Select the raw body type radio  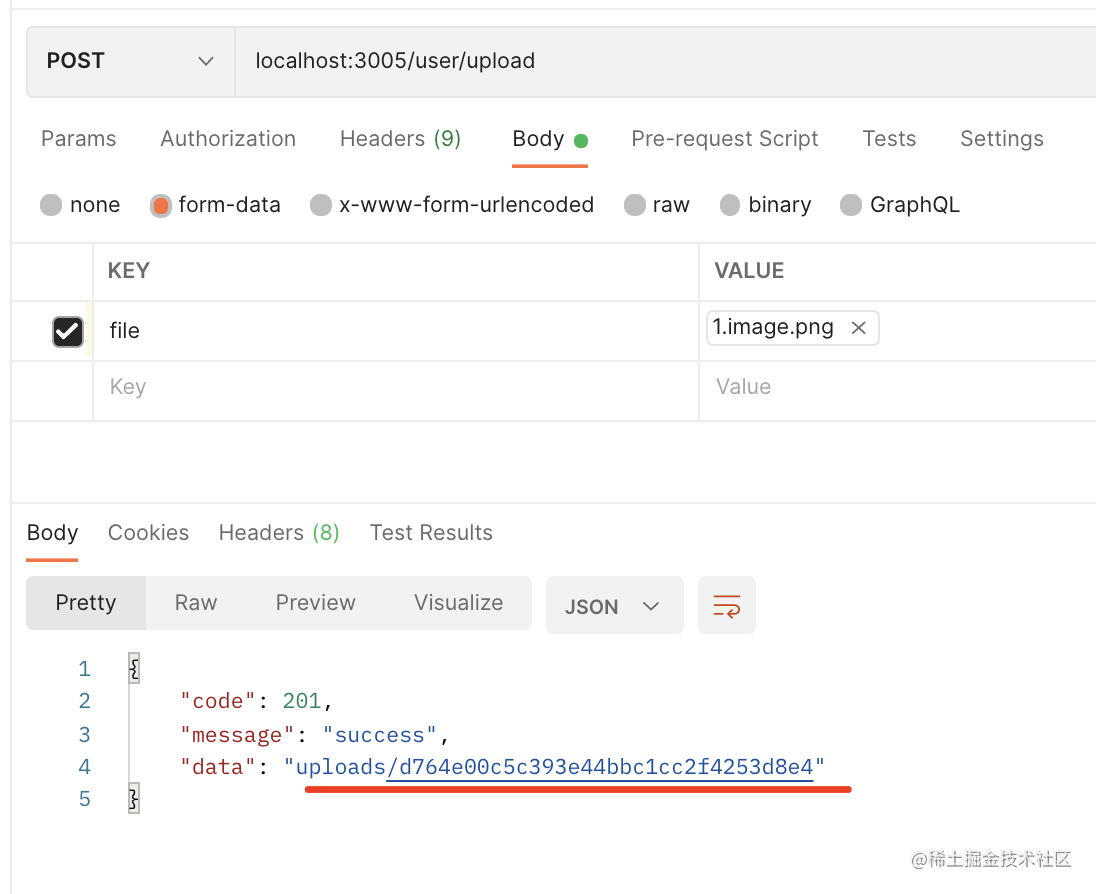pyautogui.click(x=634, y=205)
